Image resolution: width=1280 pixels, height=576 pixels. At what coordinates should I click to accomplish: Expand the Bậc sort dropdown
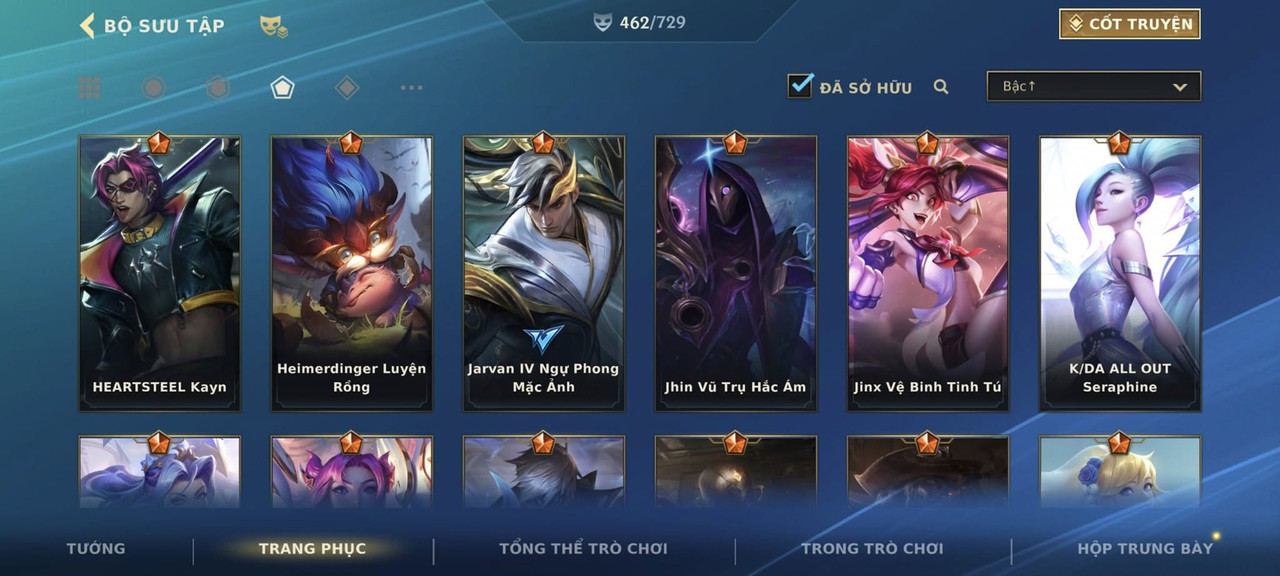pyautogui.click(x=1094, y=87)
